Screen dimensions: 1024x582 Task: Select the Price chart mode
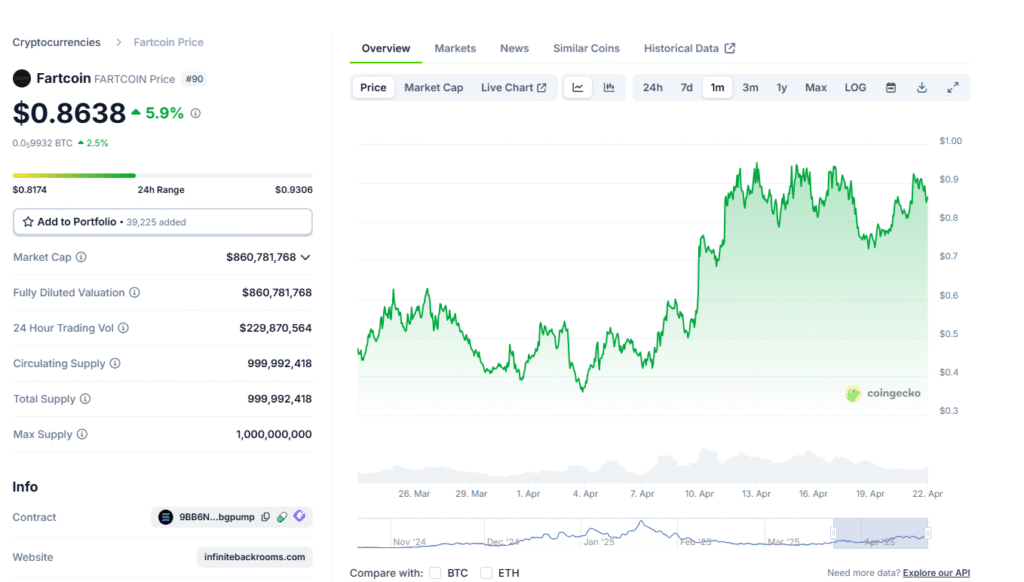point(373,88)
